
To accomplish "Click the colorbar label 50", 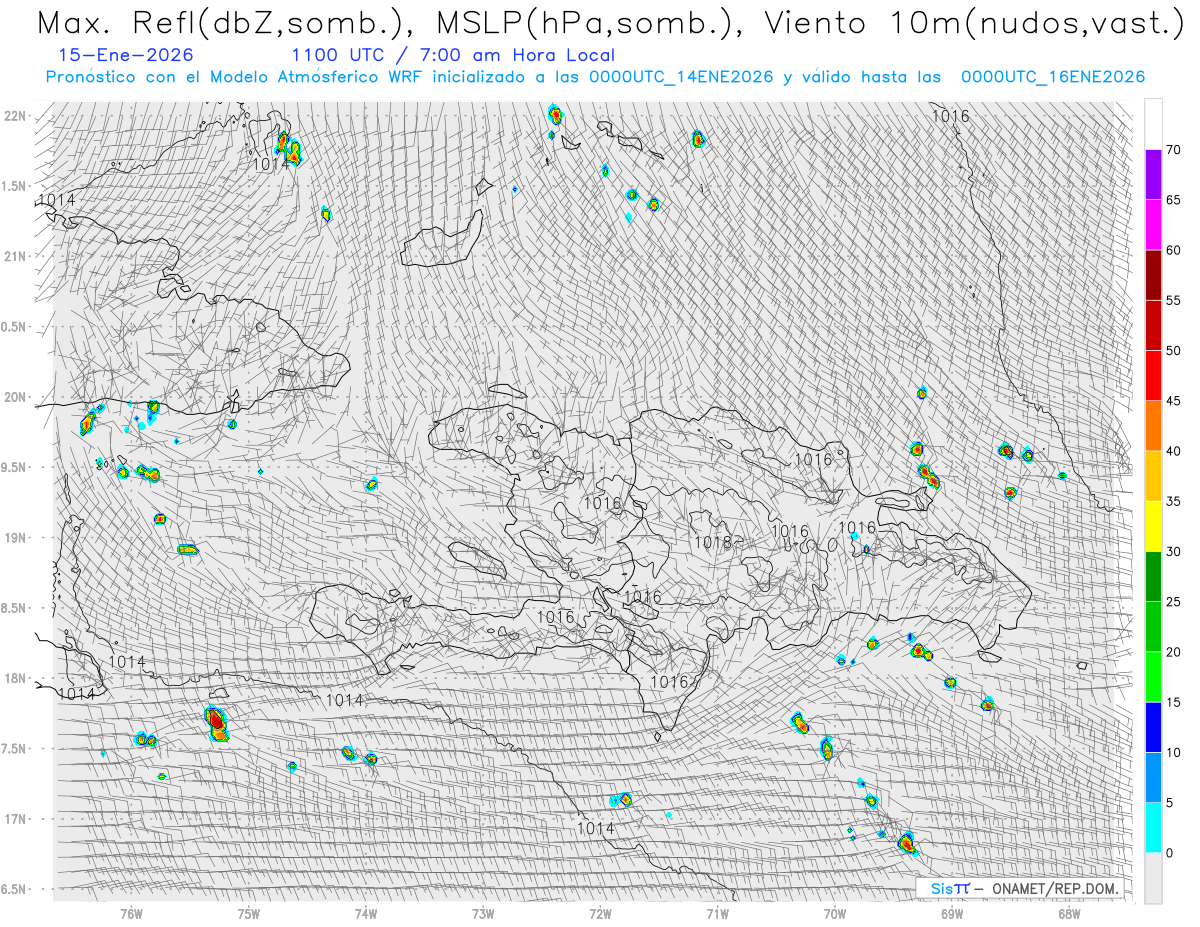I will [1173, 351].
